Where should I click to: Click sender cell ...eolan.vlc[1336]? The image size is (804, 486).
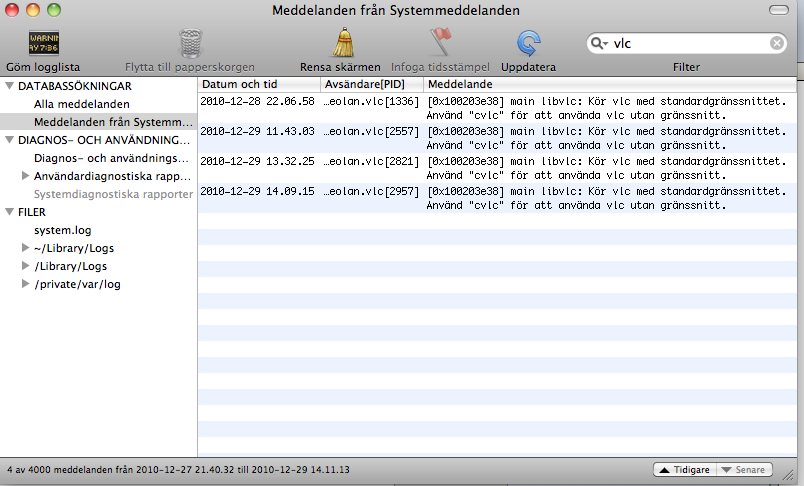pos(371,101)
